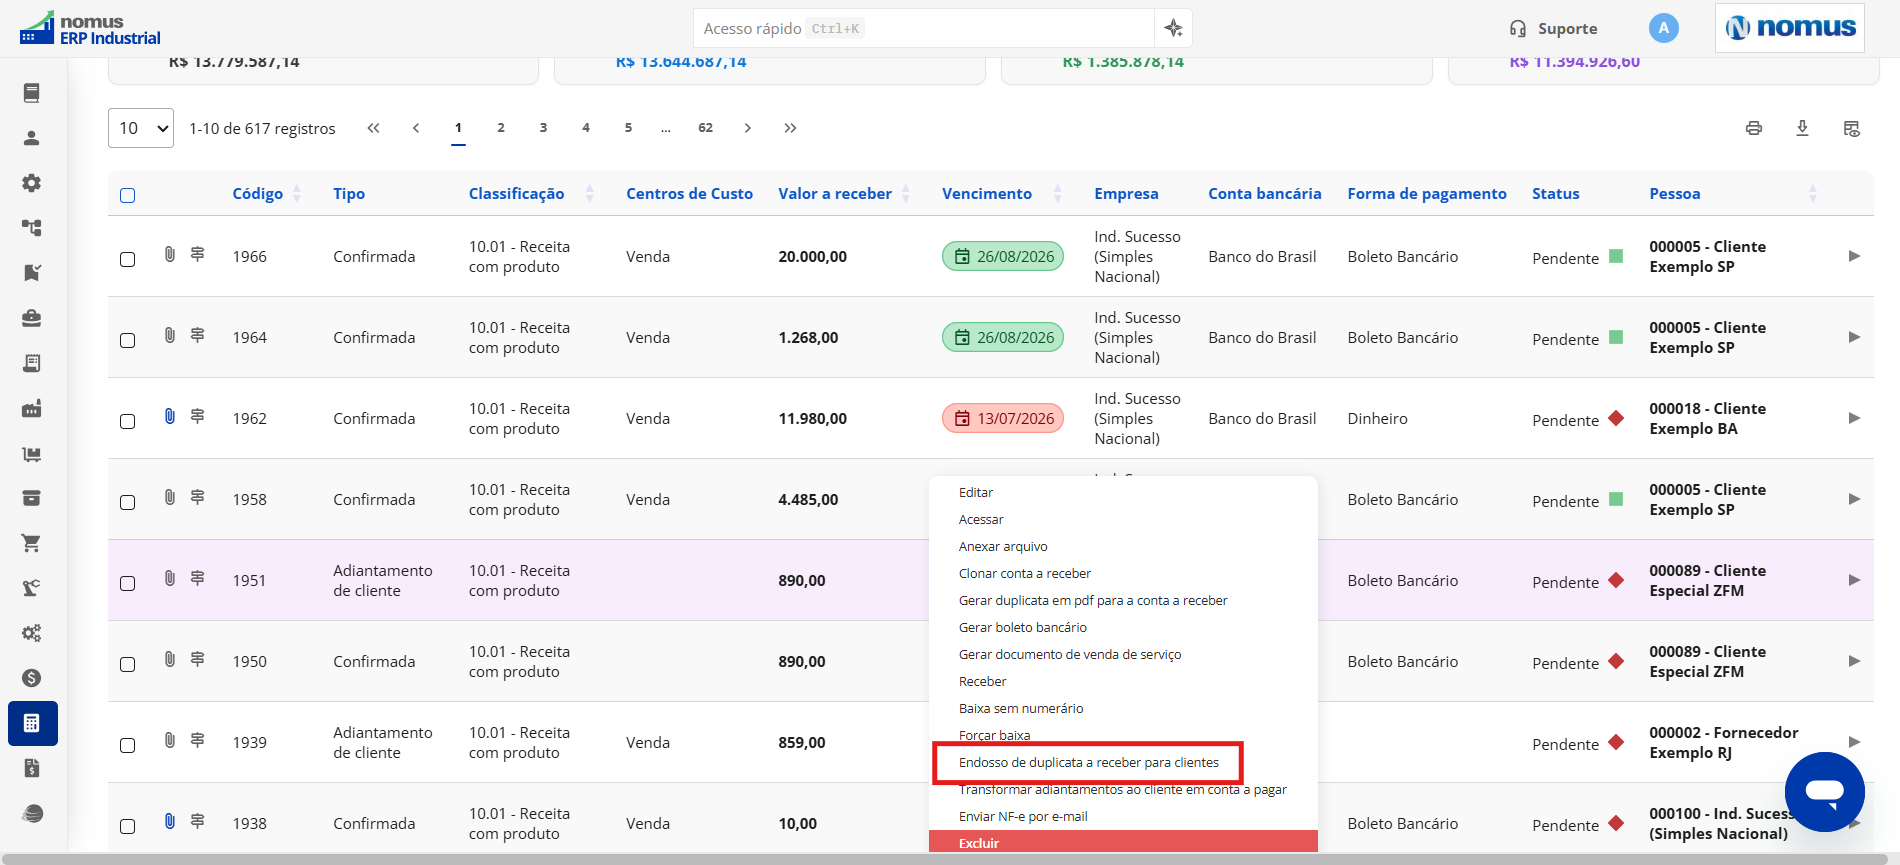1900x865 pixels.
Task: Click the green status square for record 1966
Action: [x=1615, y=256]
